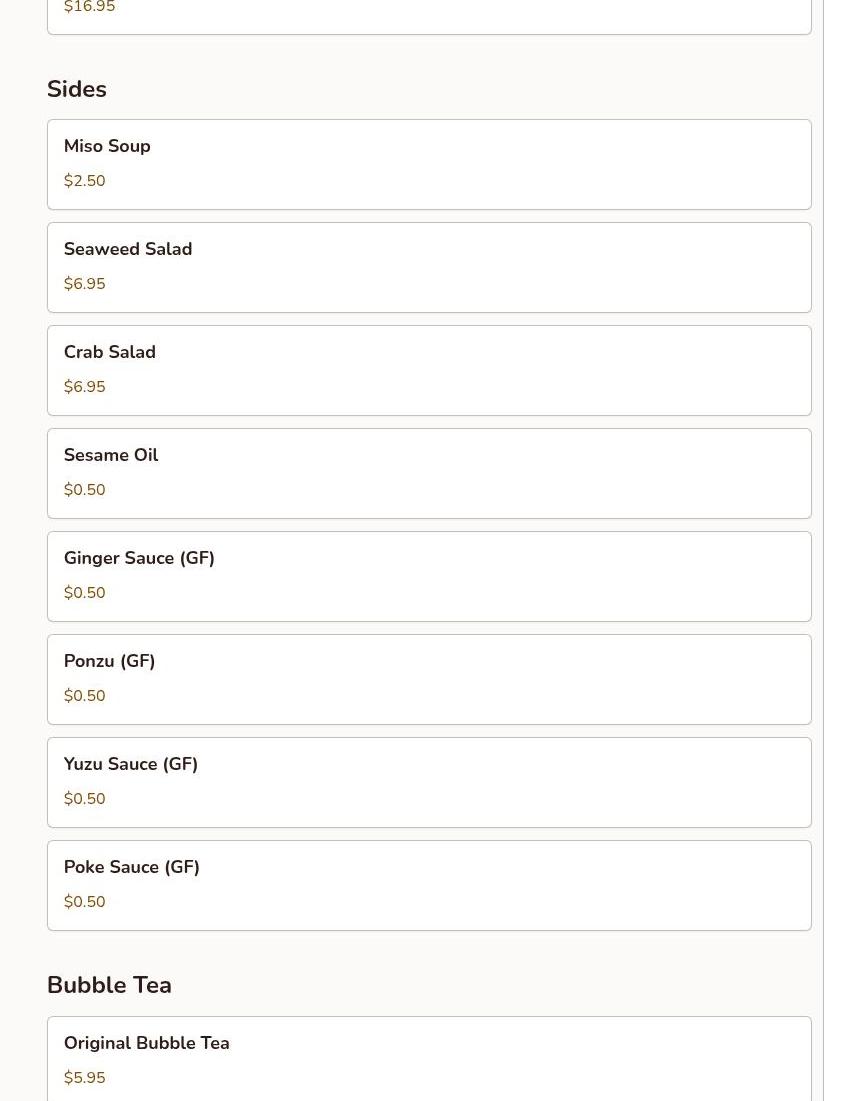The width and height of the screenshot is (844, 1101).
Task: Choose Poke Sauce (GF) side
Action: pos(428,885)
